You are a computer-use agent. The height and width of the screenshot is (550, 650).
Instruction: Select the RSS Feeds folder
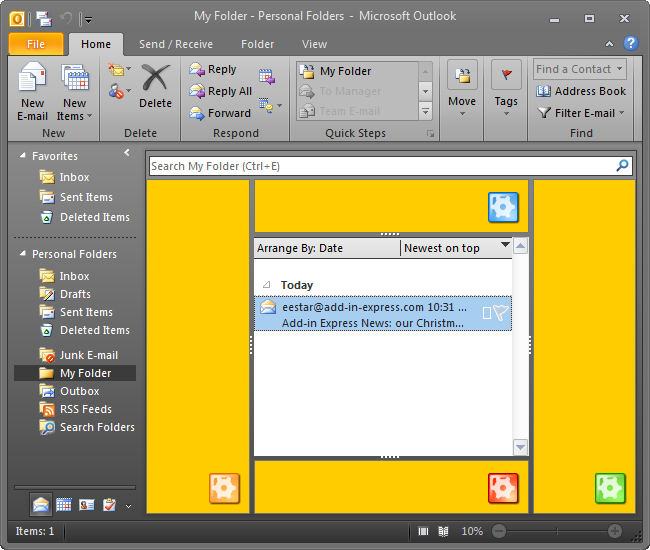point(75,409)
